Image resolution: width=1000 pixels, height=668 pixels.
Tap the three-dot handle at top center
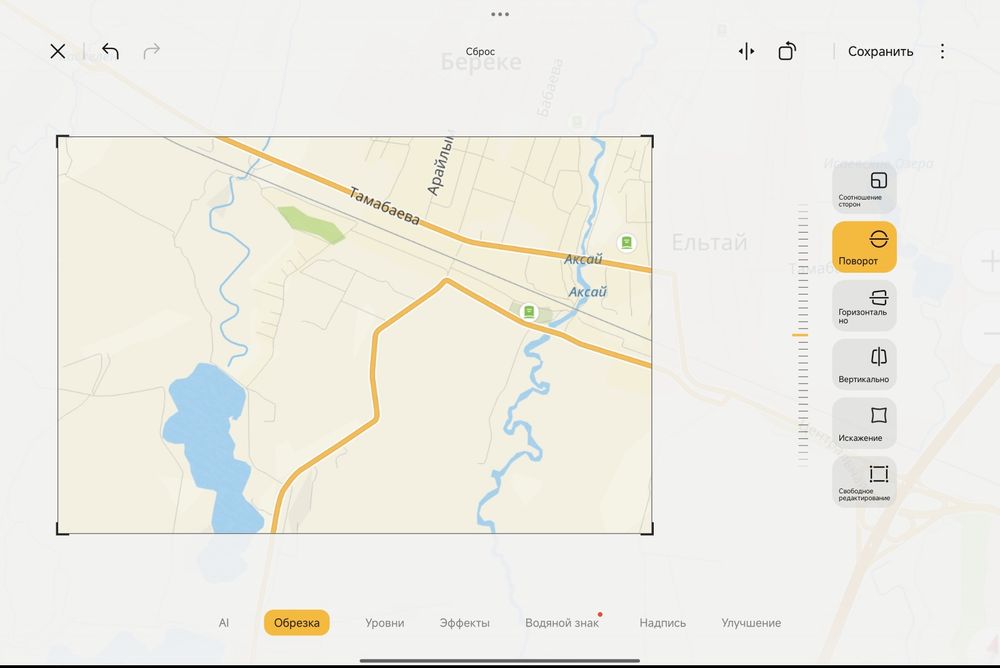(x=500, y=14)
